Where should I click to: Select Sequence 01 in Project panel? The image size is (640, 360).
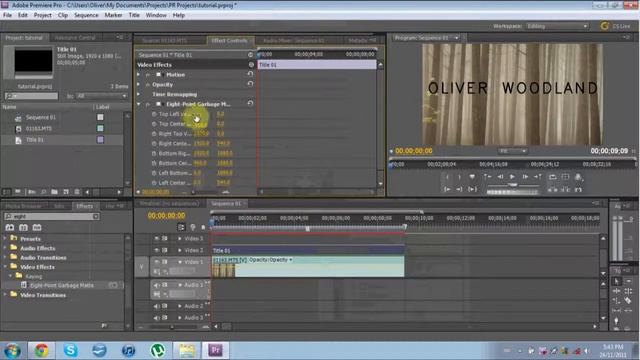(40, 118)
